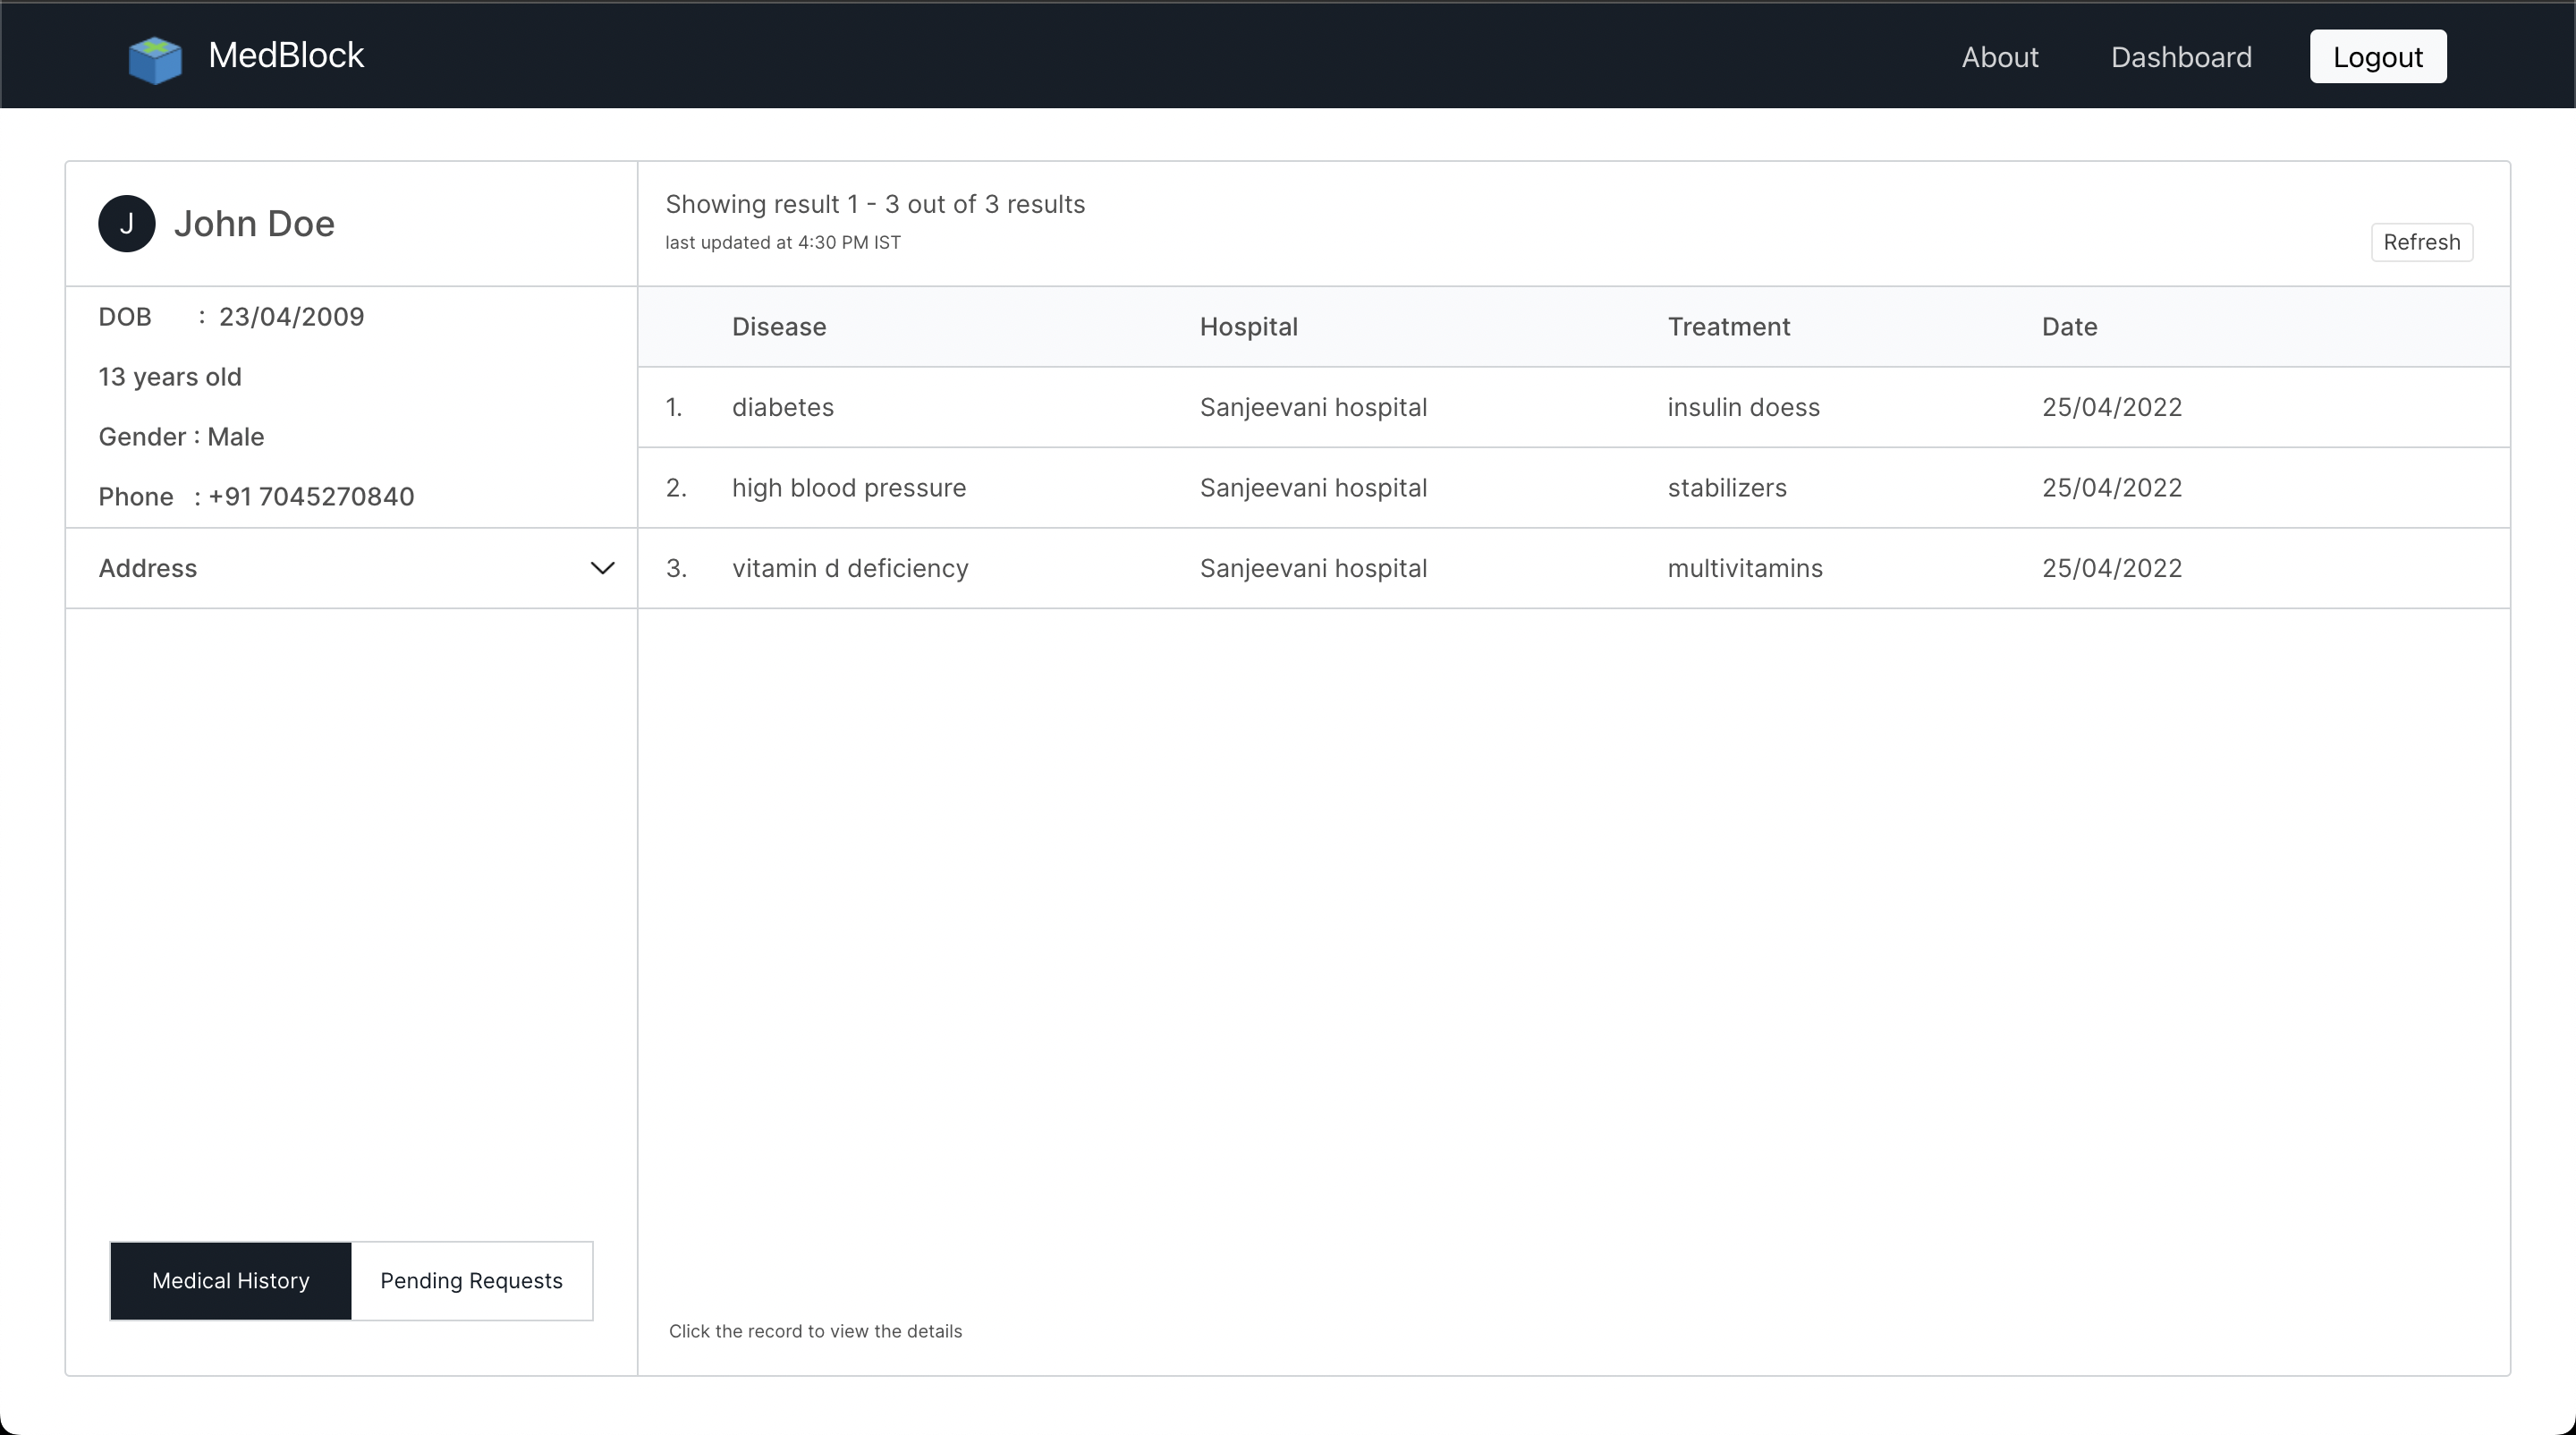Open the high blood pressure record
2576x1435 pixels.
848,488
